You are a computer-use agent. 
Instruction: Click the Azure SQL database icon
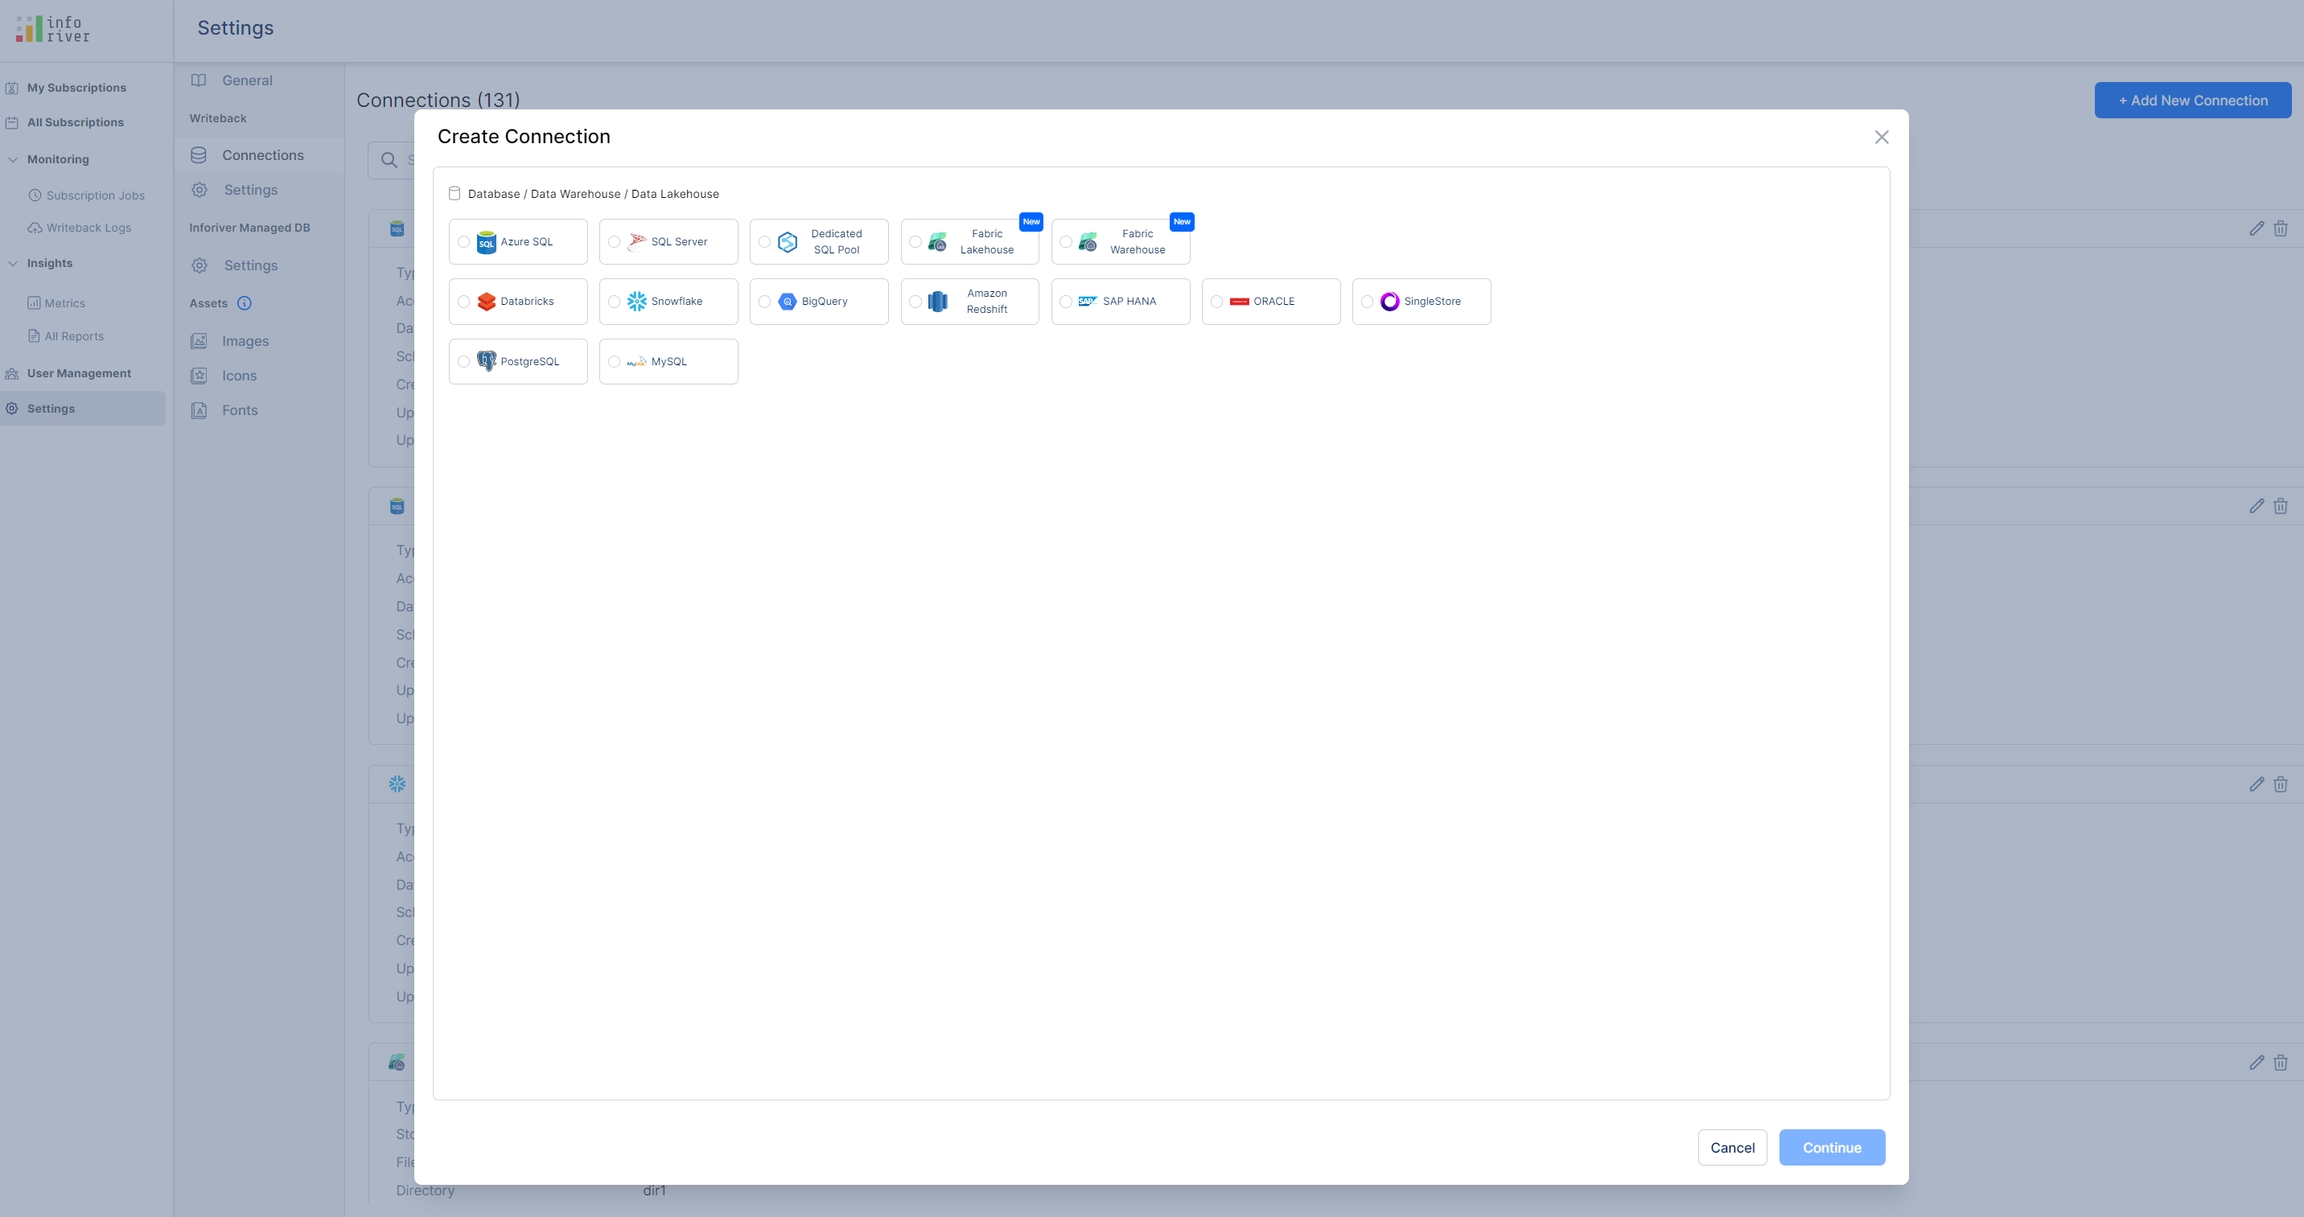(486, 242)
